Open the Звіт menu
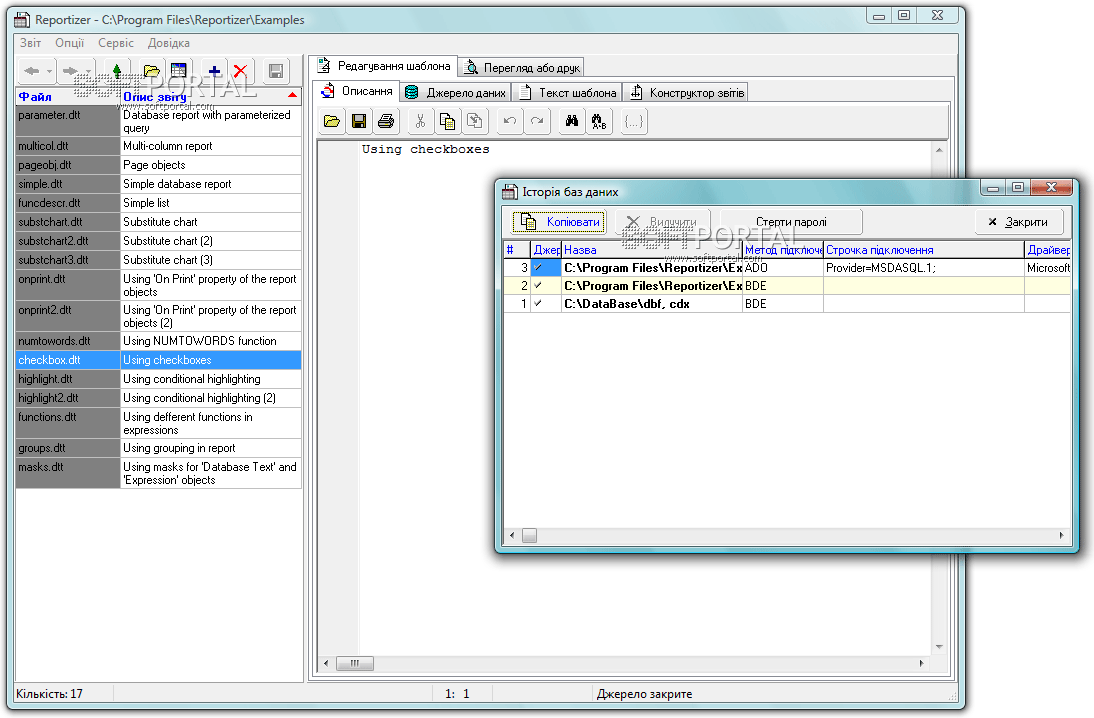 pos(30,43)
